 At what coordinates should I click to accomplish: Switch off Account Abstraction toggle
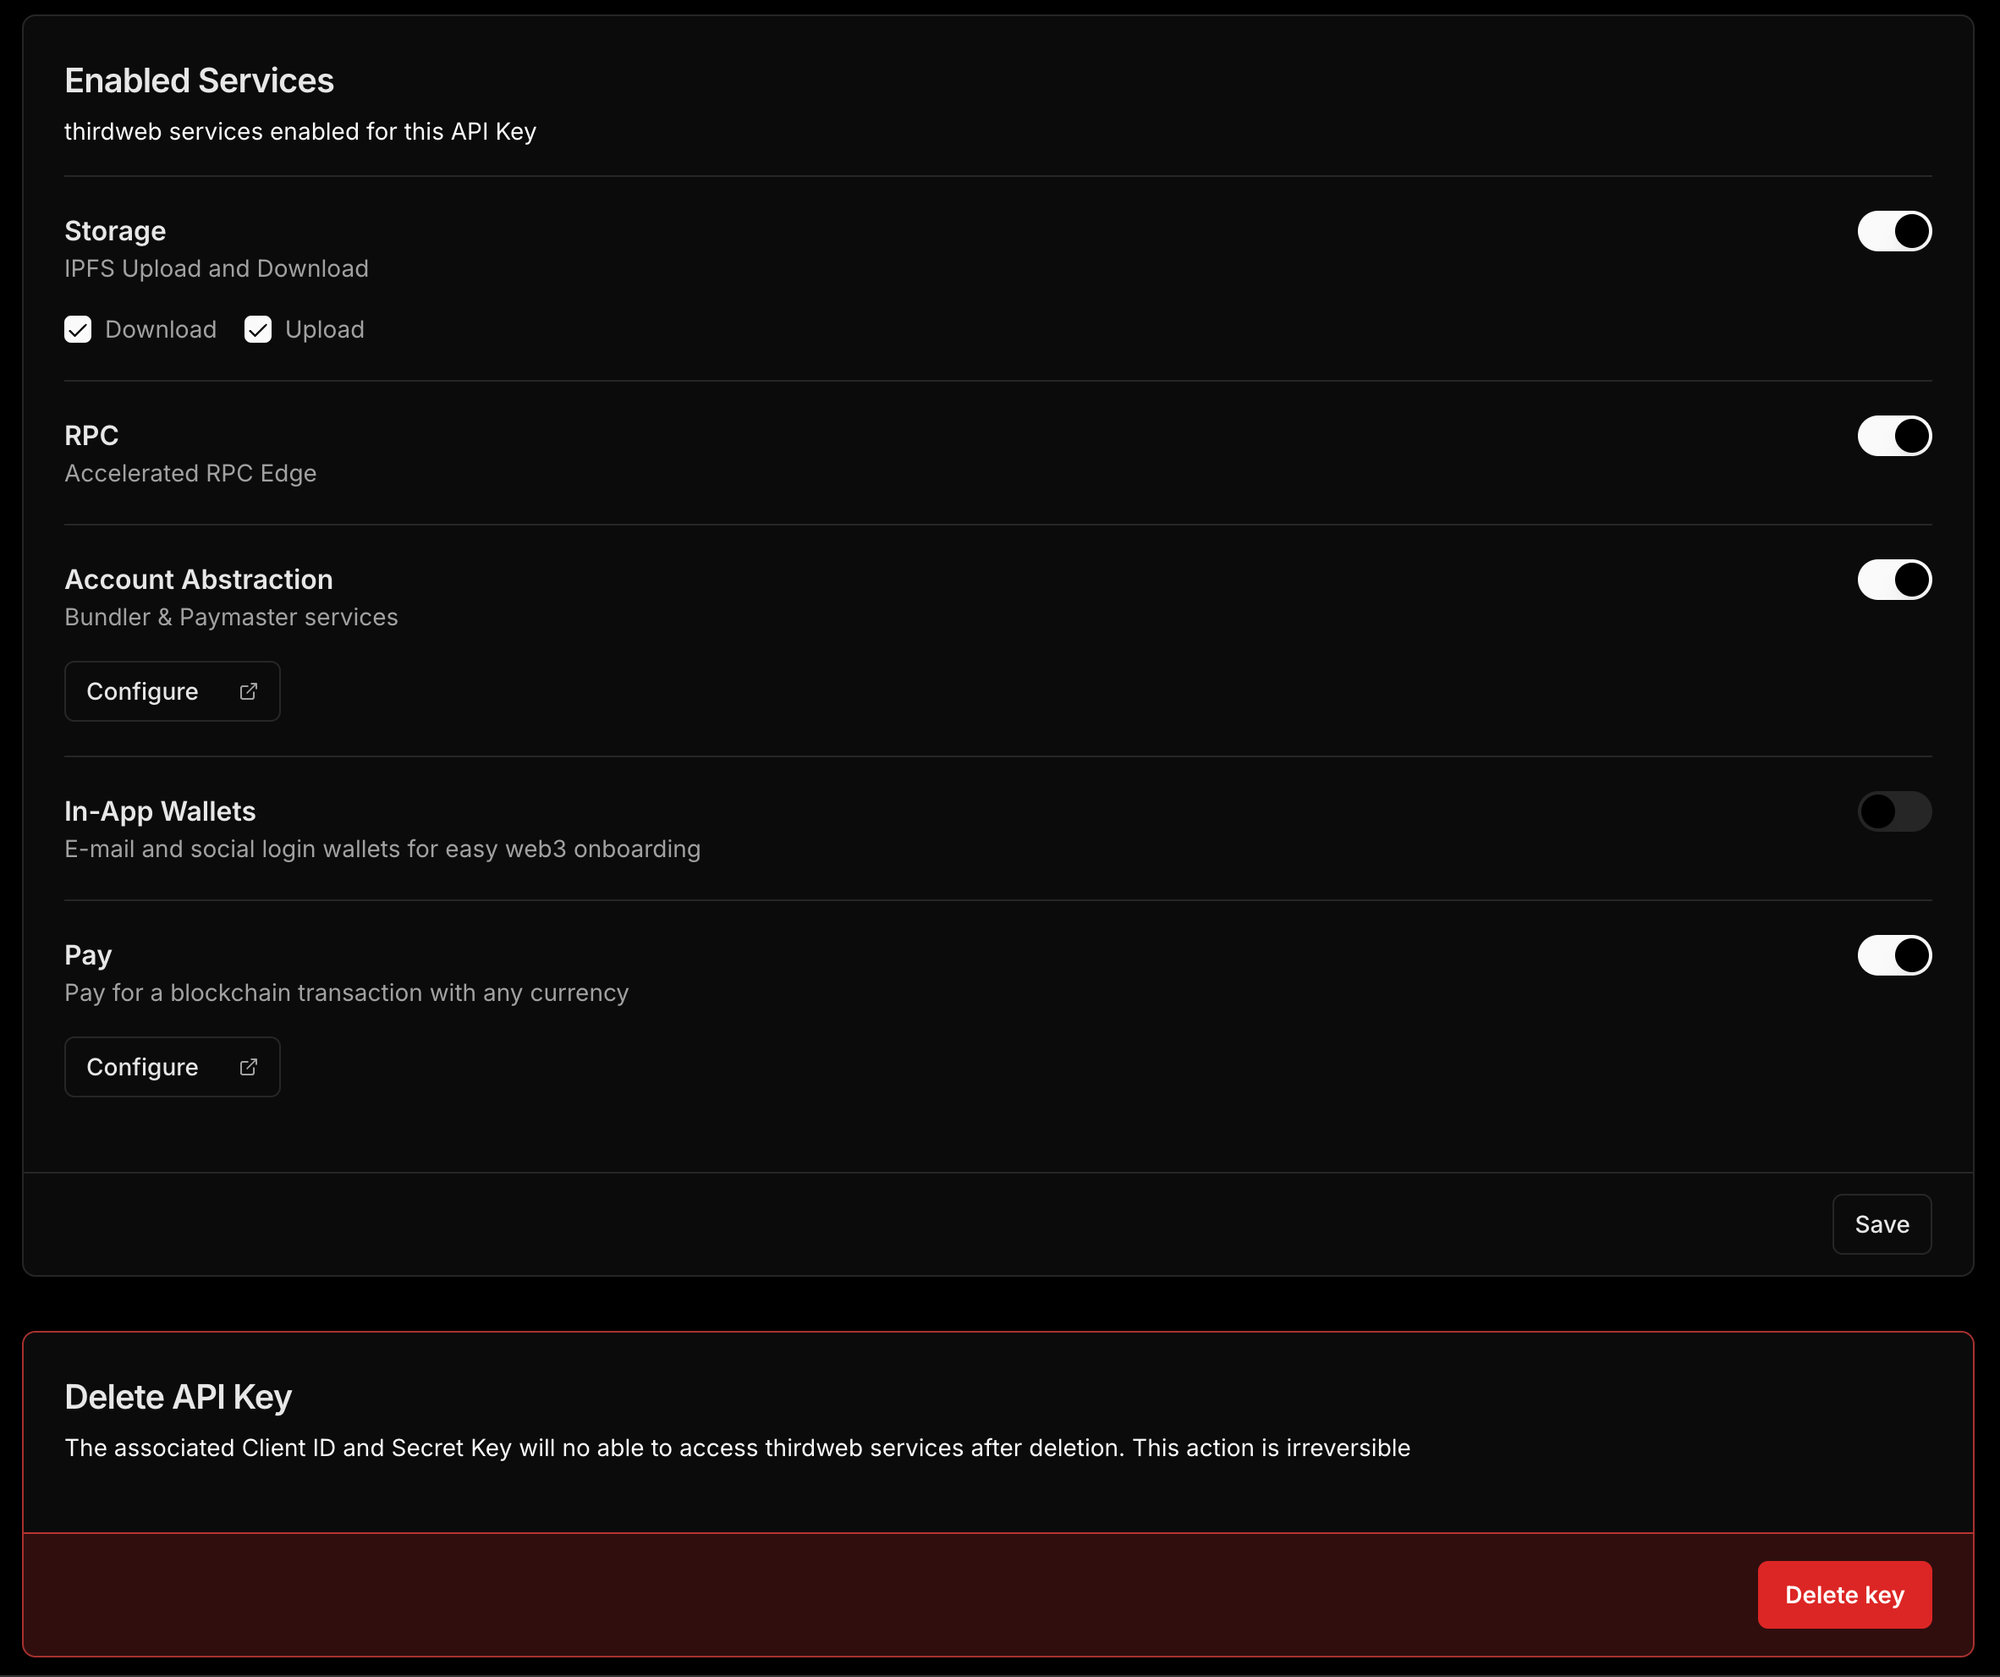[1894, 580]
